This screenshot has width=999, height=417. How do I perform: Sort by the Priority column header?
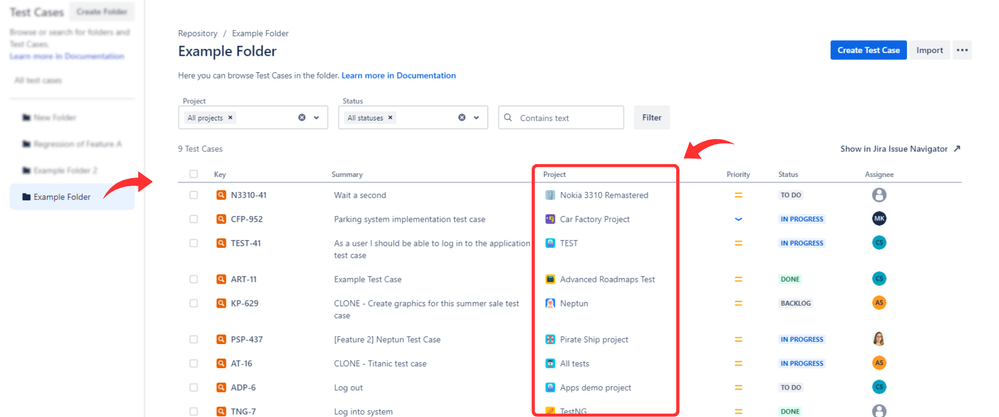pyautogui.click(x=738, y=174)
